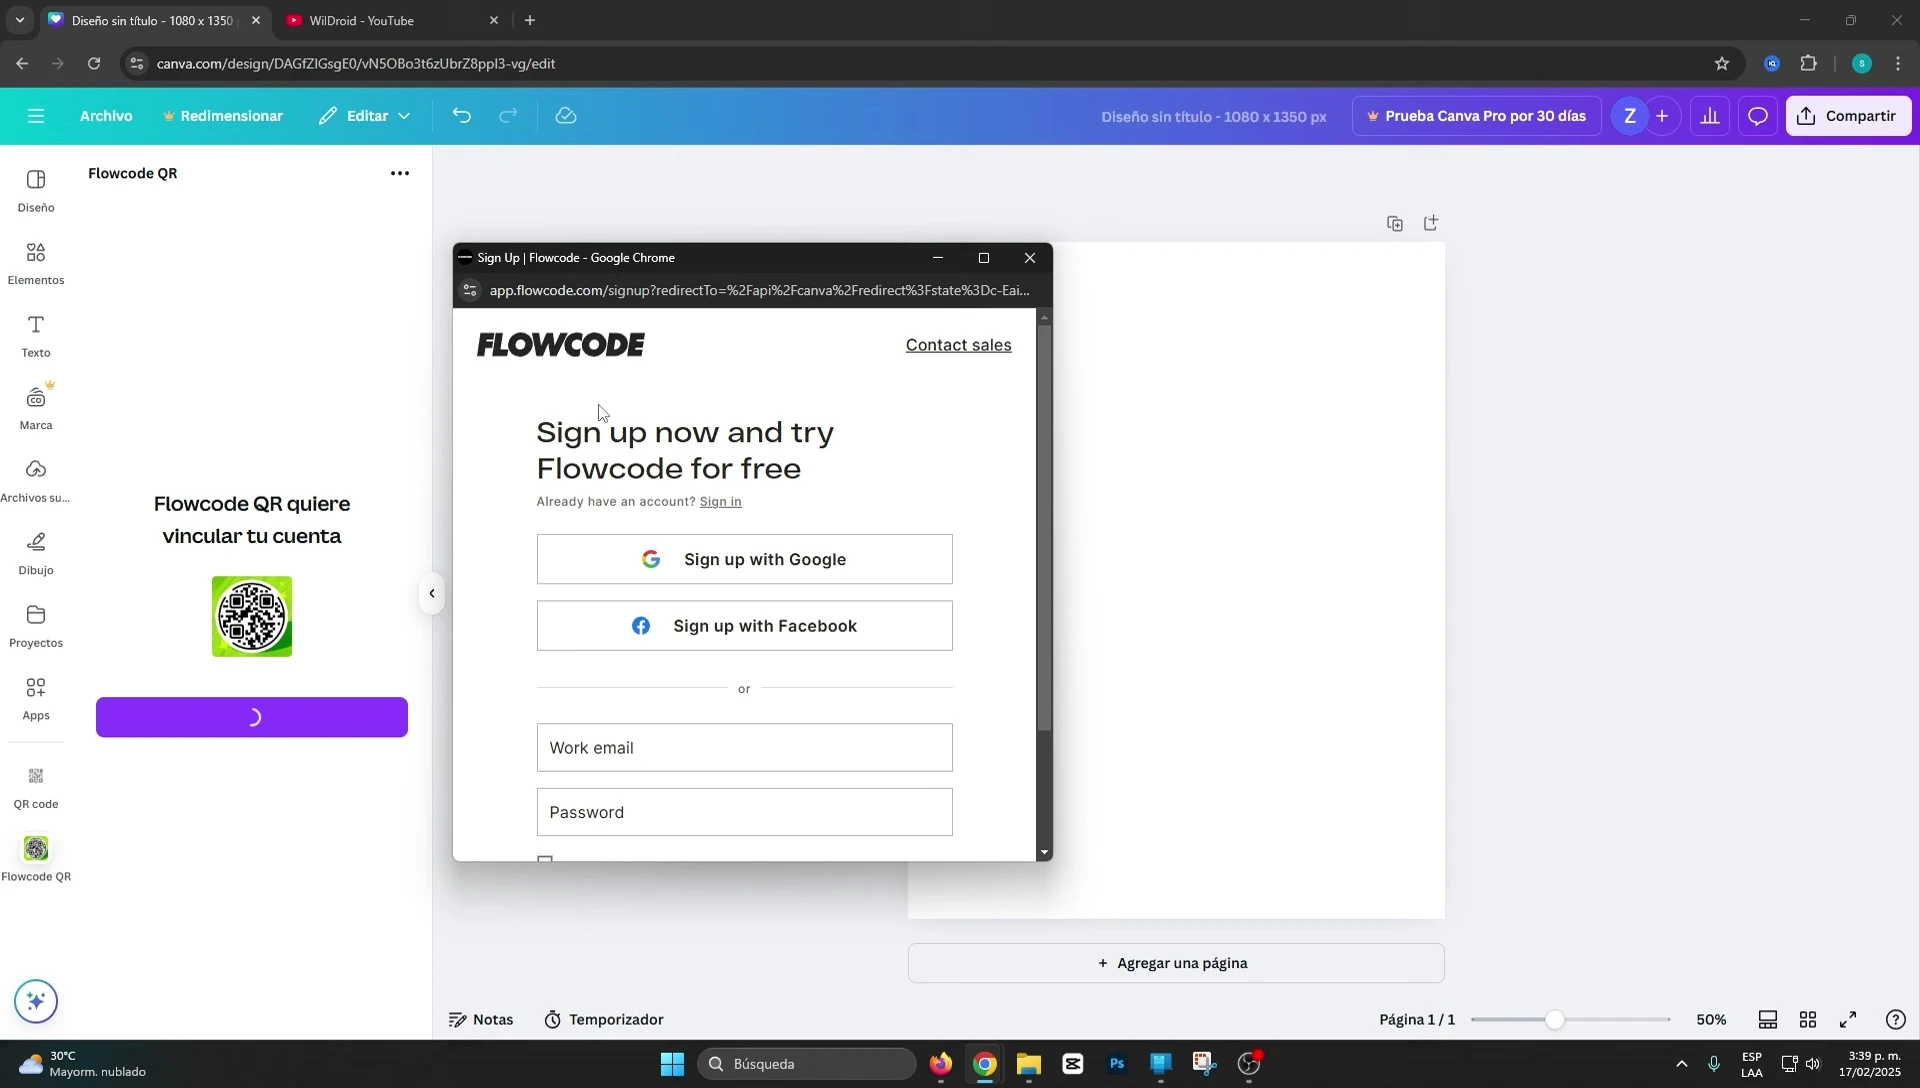This screenshot has height=1088, width=1920.
Task: Click the loading purple connect button
Action: click(252, 717)
